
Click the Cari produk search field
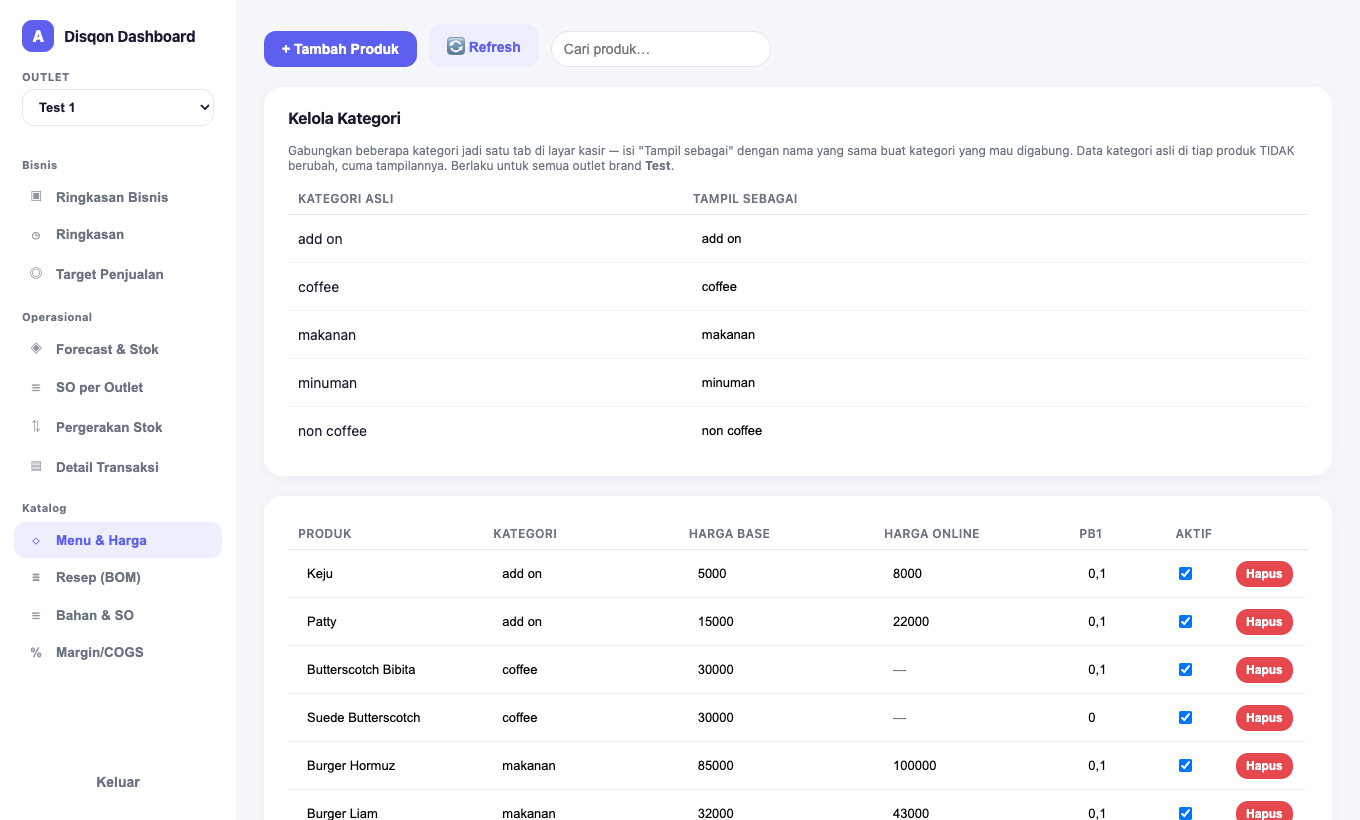pos(661,49)
